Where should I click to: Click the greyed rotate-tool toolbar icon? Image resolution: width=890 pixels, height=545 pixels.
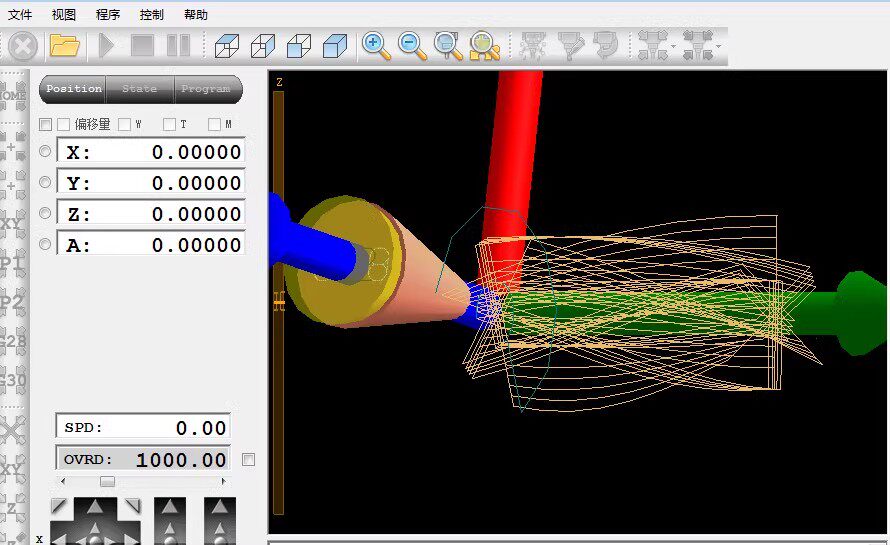coord(606,45)
